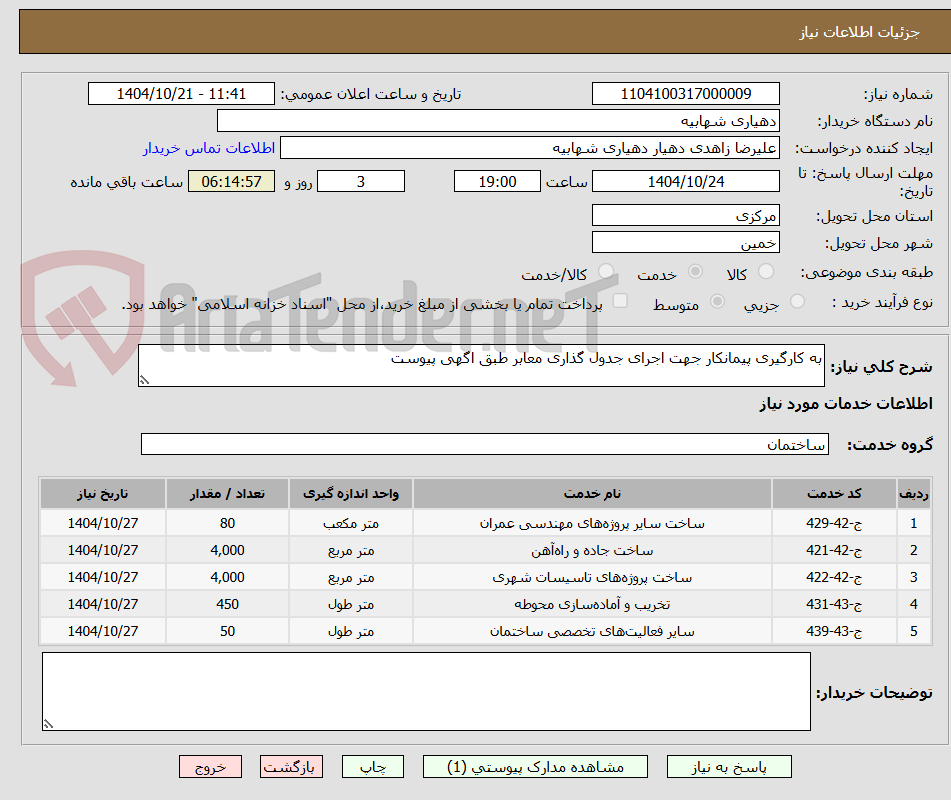Click quantity 80 in row 1
Image resolution: width=951 pixels, height=800 pixels.
pyautogui.click(x=227, y=523)
